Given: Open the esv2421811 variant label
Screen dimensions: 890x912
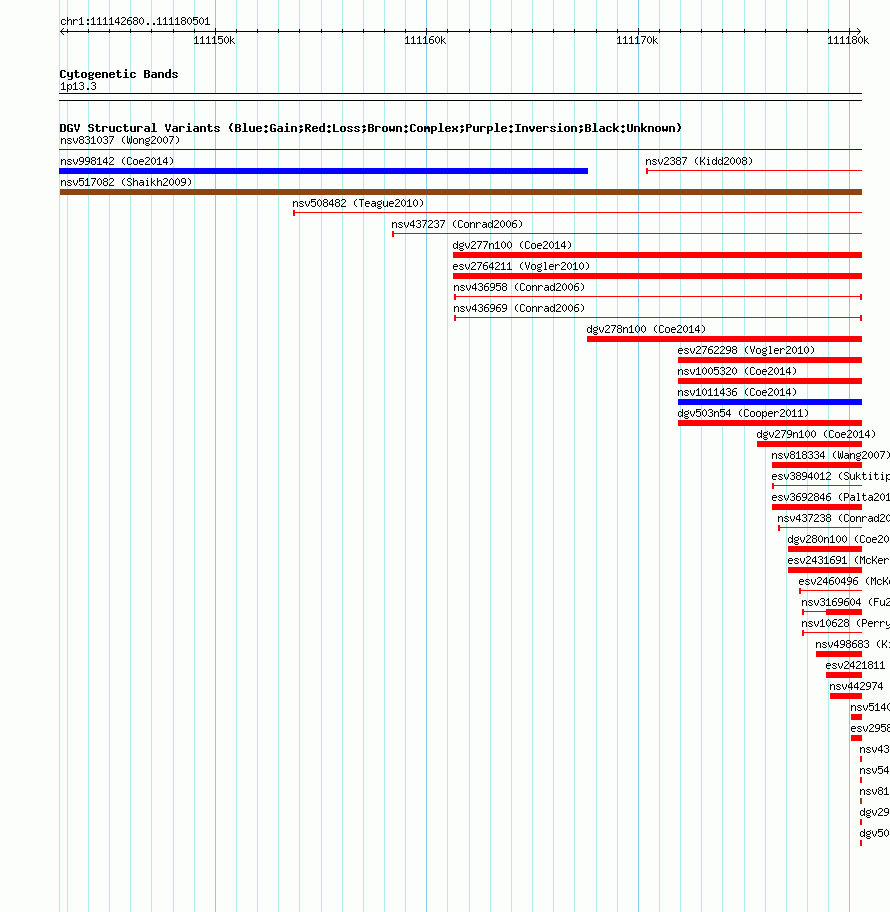Looking at the screenshot, I should [855, 664].
